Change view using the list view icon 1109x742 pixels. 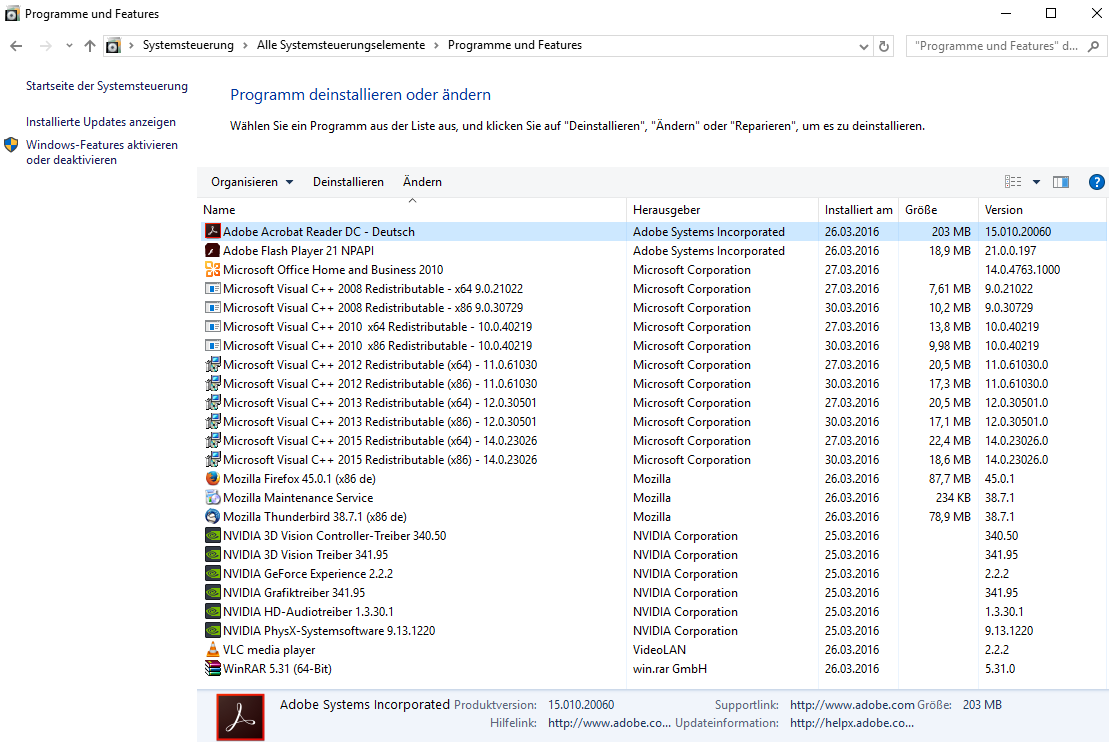pyautogui.click(x=1013, y=182)
